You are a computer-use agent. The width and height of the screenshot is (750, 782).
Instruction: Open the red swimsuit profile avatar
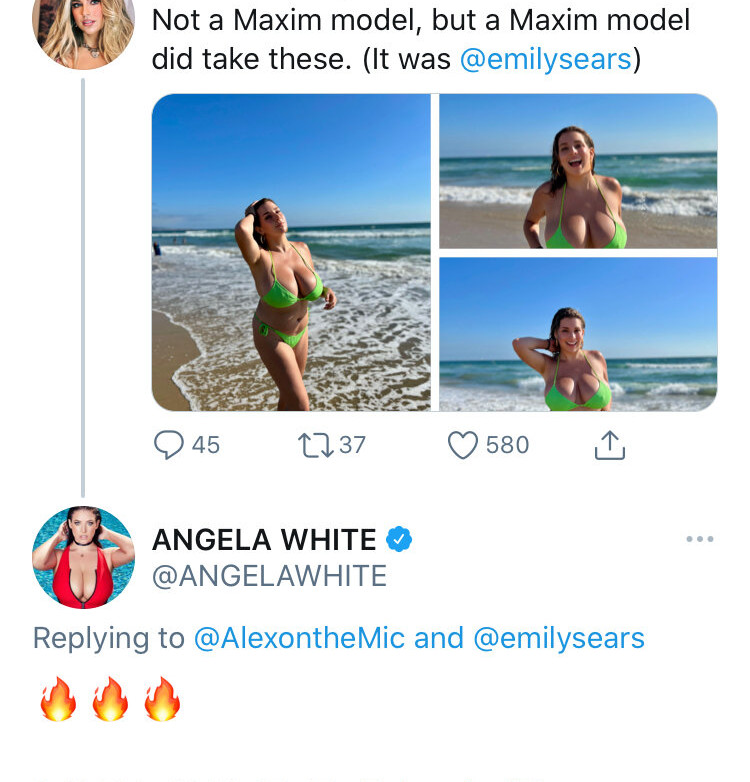pyautogui.click(x=83, y=558)
